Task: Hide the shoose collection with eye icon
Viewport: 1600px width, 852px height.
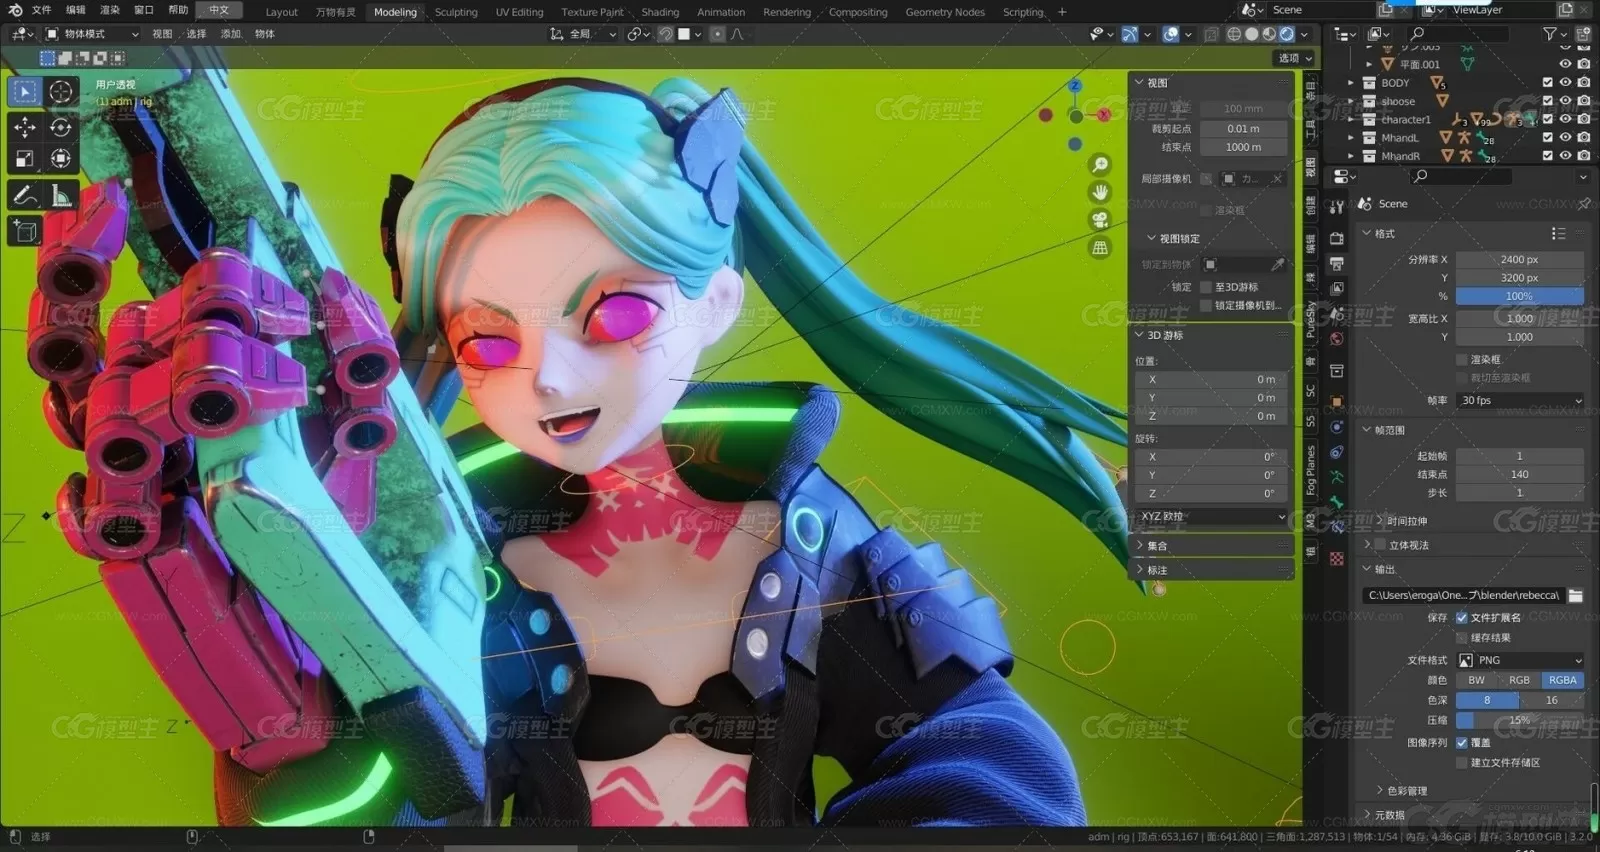Action: [1566, 101]
